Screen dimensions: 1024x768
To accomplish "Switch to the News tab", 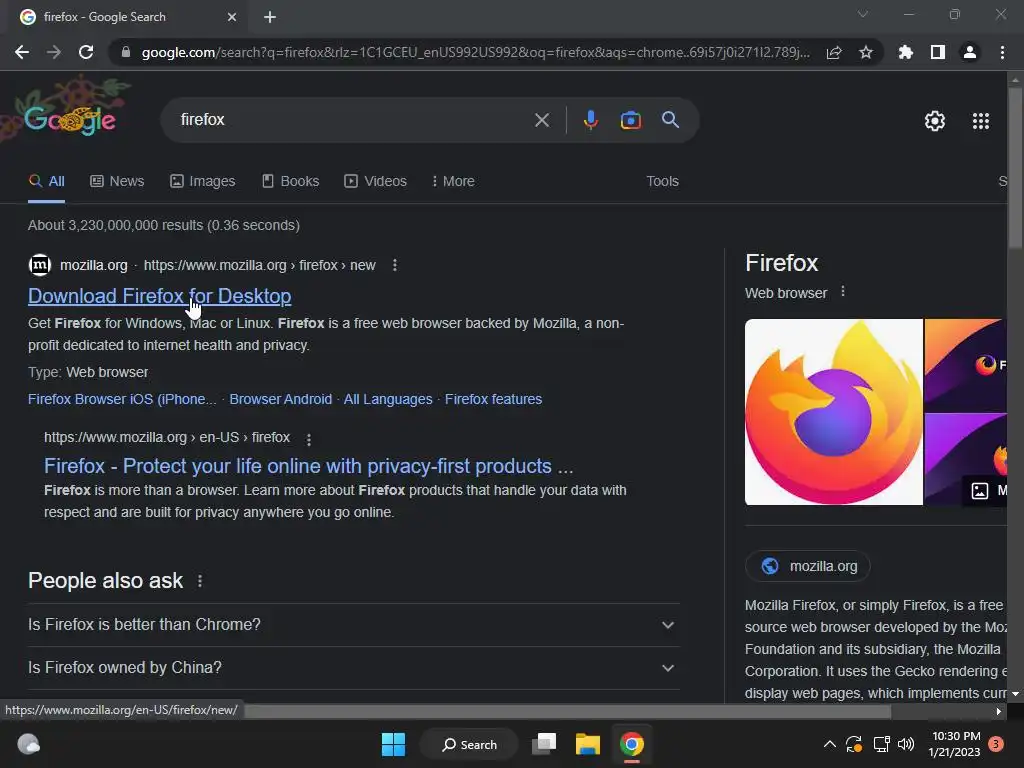I will pos(117,182).
